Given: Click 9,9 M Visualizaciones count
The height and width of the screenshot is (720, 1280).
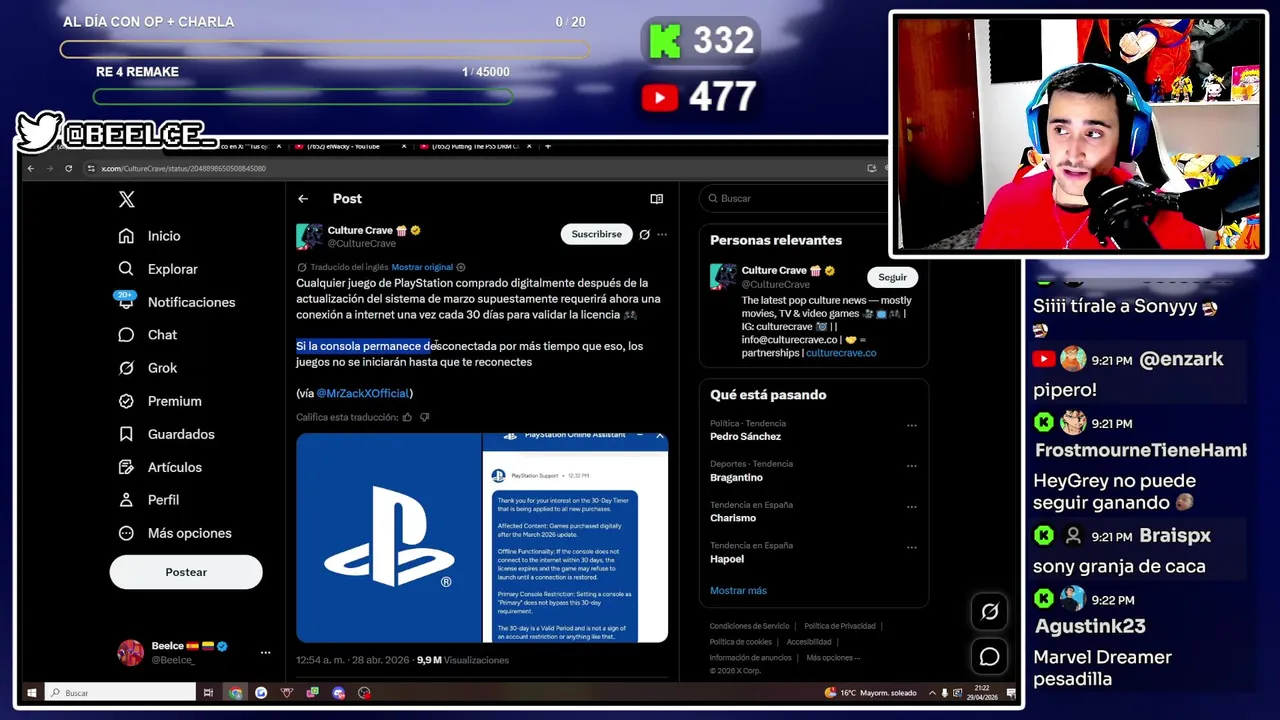Looking at the screenshot, I should pyautogui.click(x=463, y=660).
